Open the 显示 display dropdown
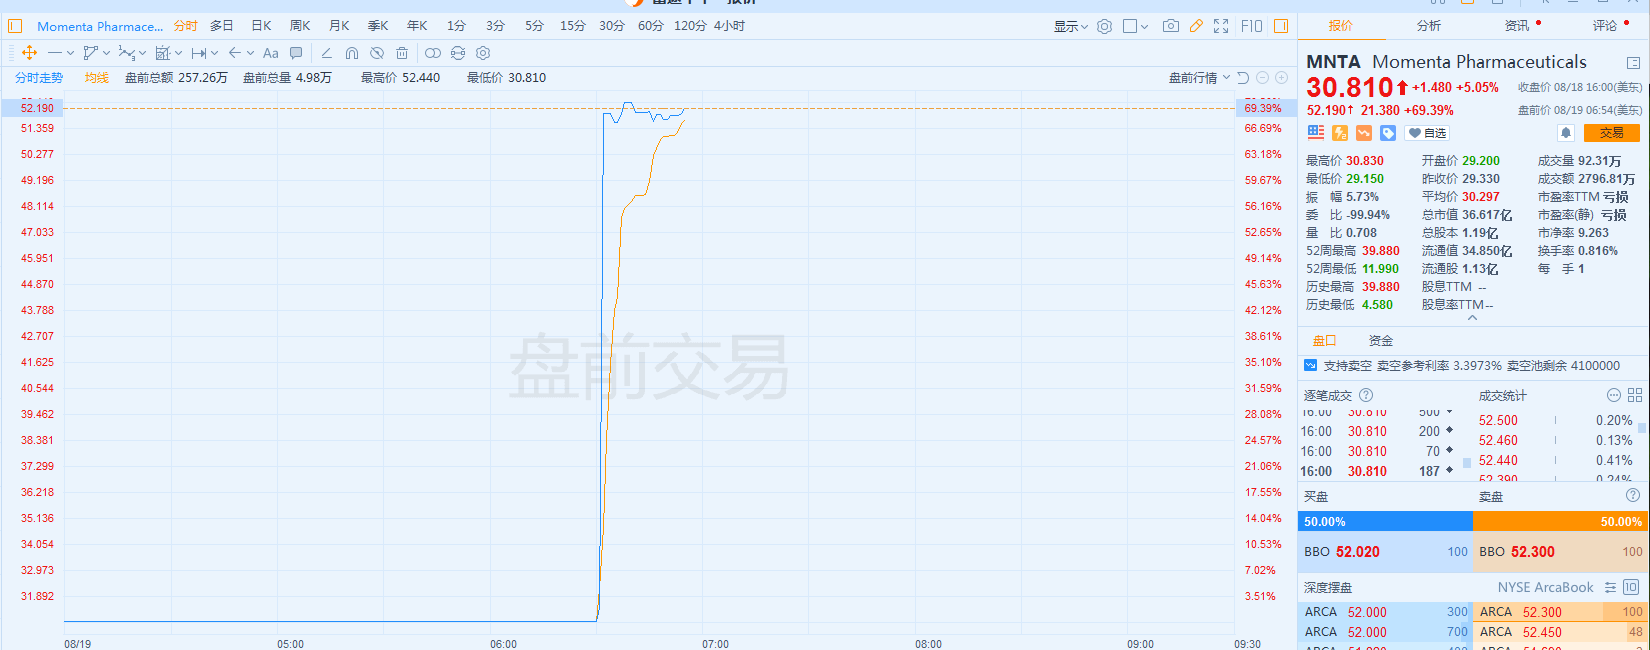 click(x=1070, y=26)
